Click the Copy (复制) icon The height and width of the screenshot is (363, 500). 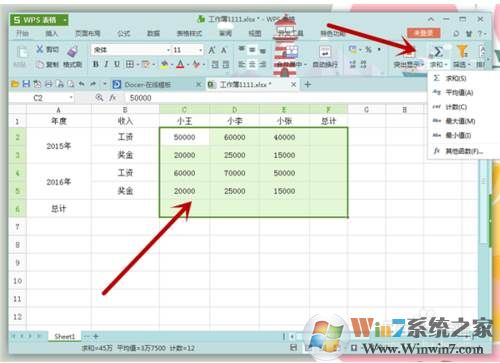(40, 65)
